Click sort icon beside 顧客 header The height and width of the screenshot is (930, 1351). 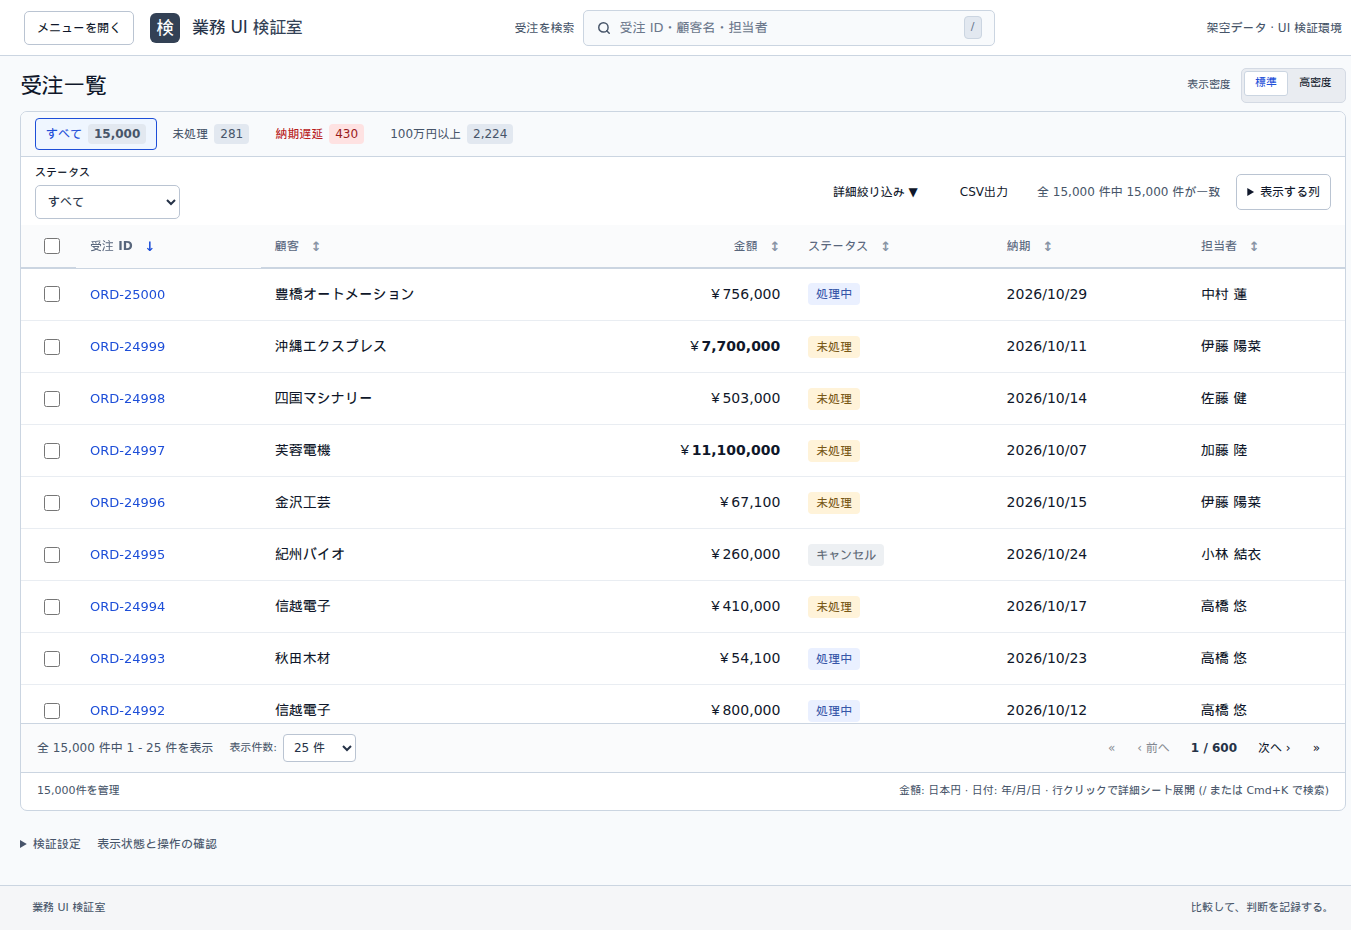[316, 246]
